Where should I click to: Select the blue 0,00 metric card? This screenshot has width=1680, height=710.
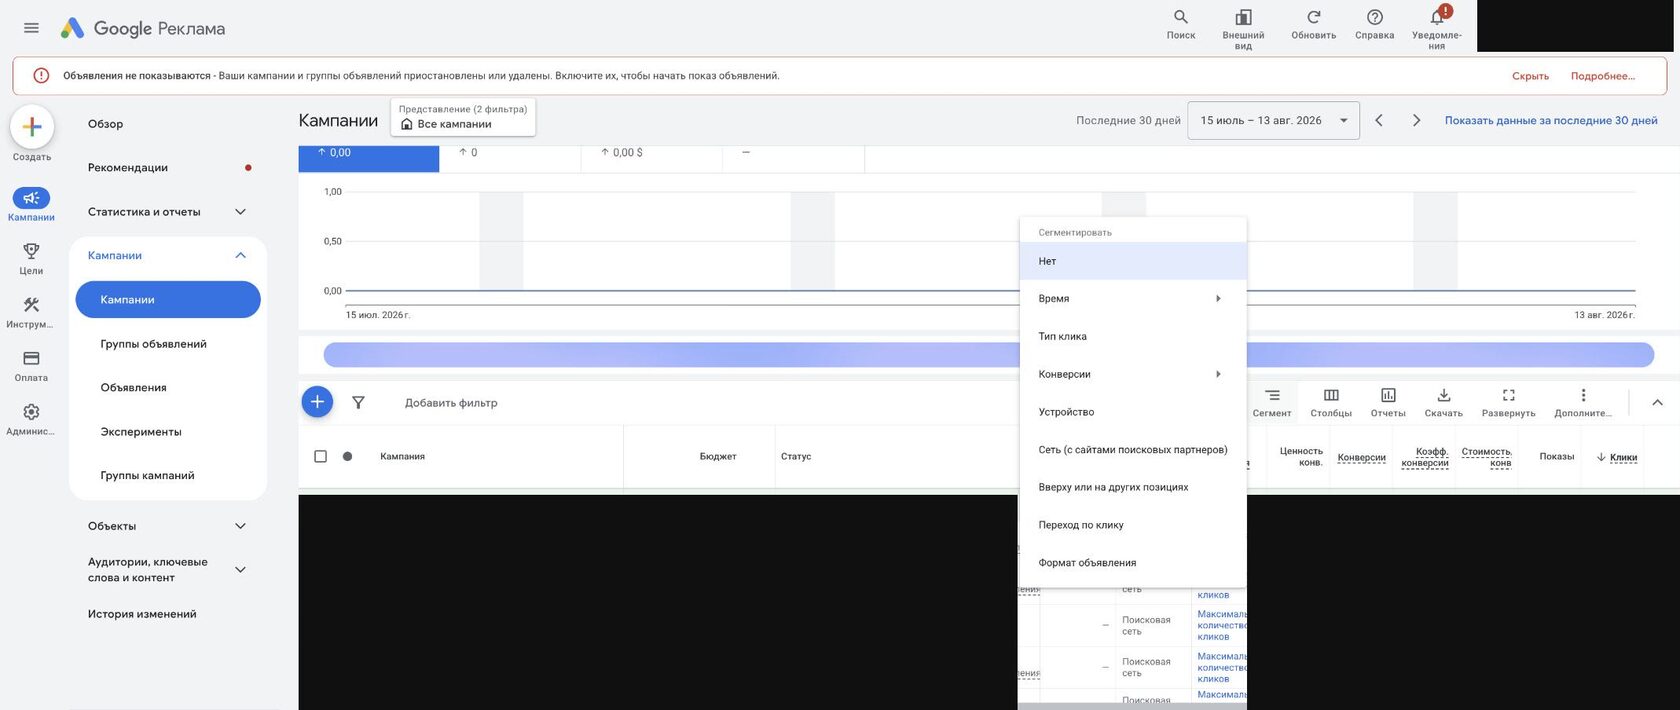tap(368, 158)
